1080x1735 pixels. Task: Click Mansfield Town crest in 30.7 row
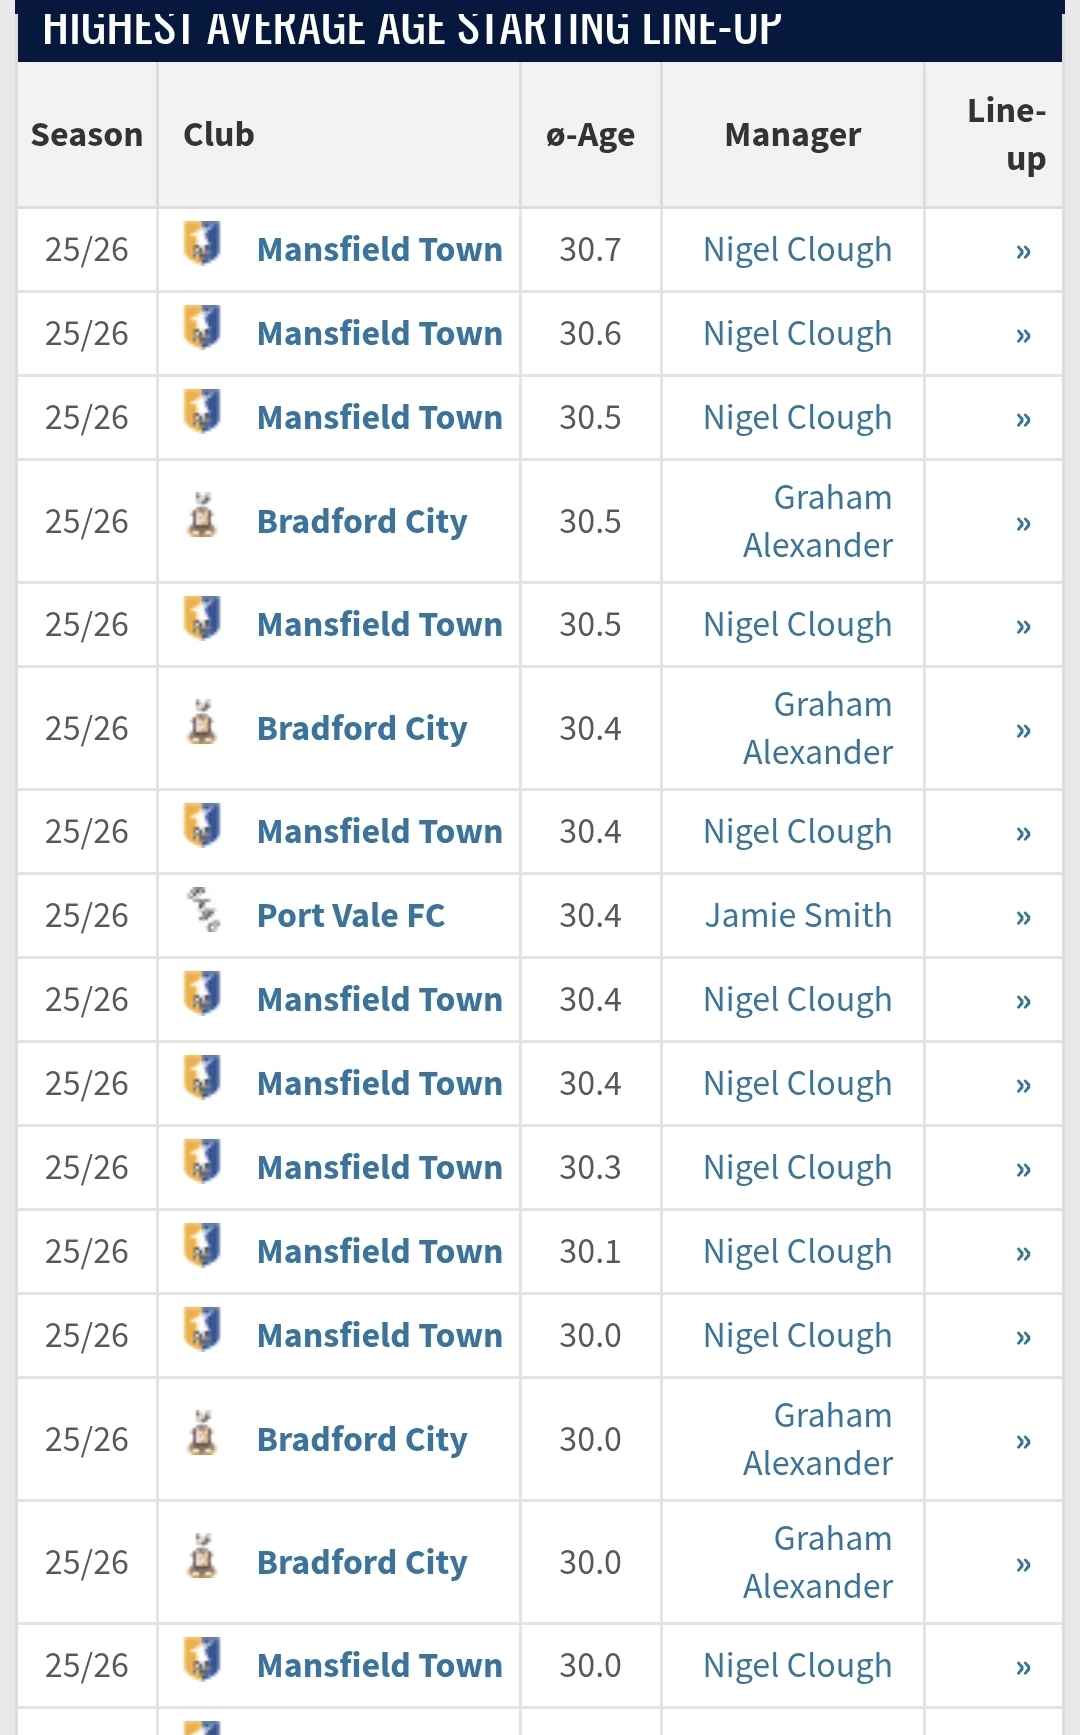tap(202, 243)
